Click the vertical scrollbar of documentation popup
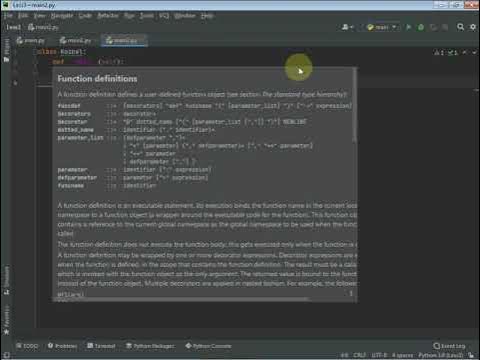The width and height of the screenshot is (480, 360). [354, 106]
